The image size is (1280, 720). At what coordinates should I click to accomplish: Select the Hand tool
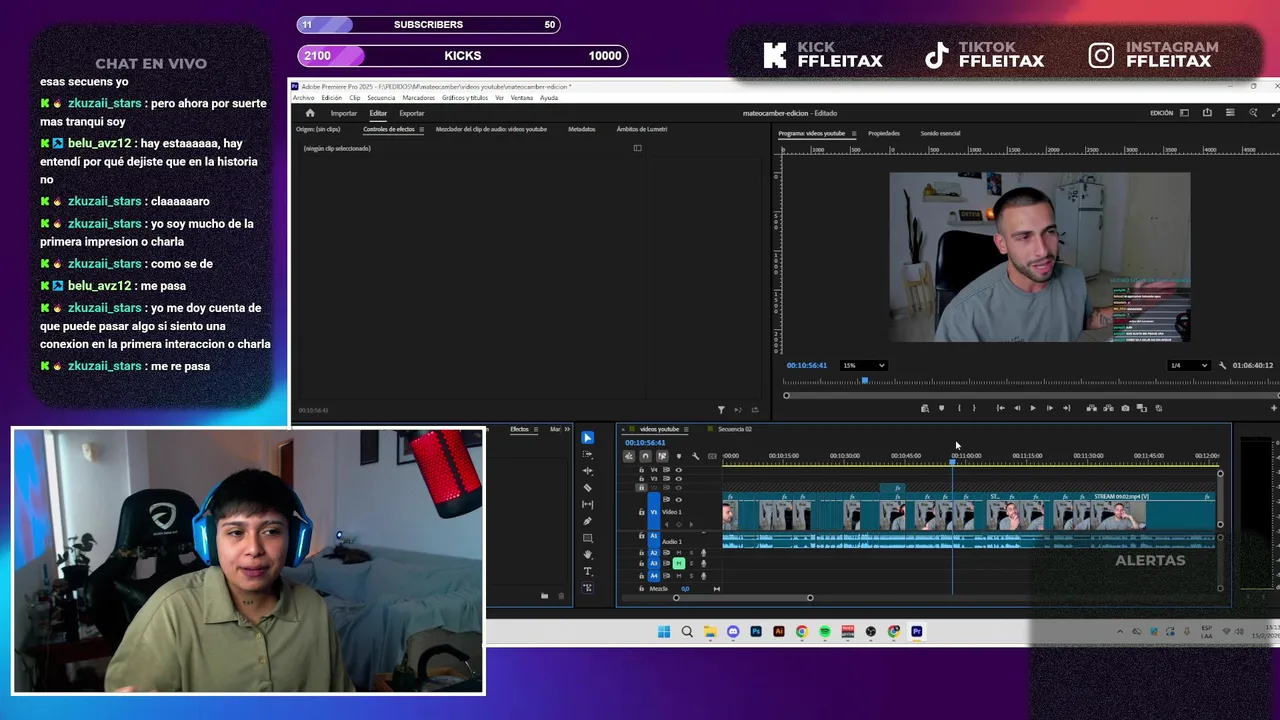[588, 554]
